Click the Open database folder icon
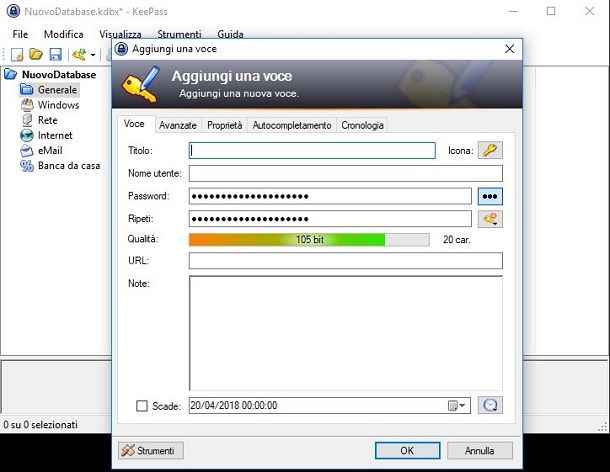Screen dimensions: 610x472 [36, 54]
